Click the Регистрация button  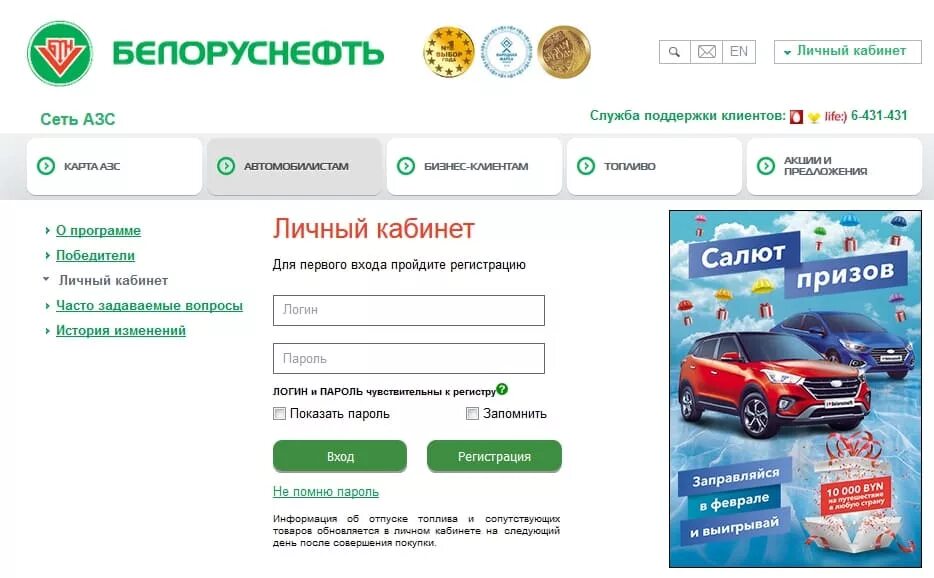tap(494, 456)
